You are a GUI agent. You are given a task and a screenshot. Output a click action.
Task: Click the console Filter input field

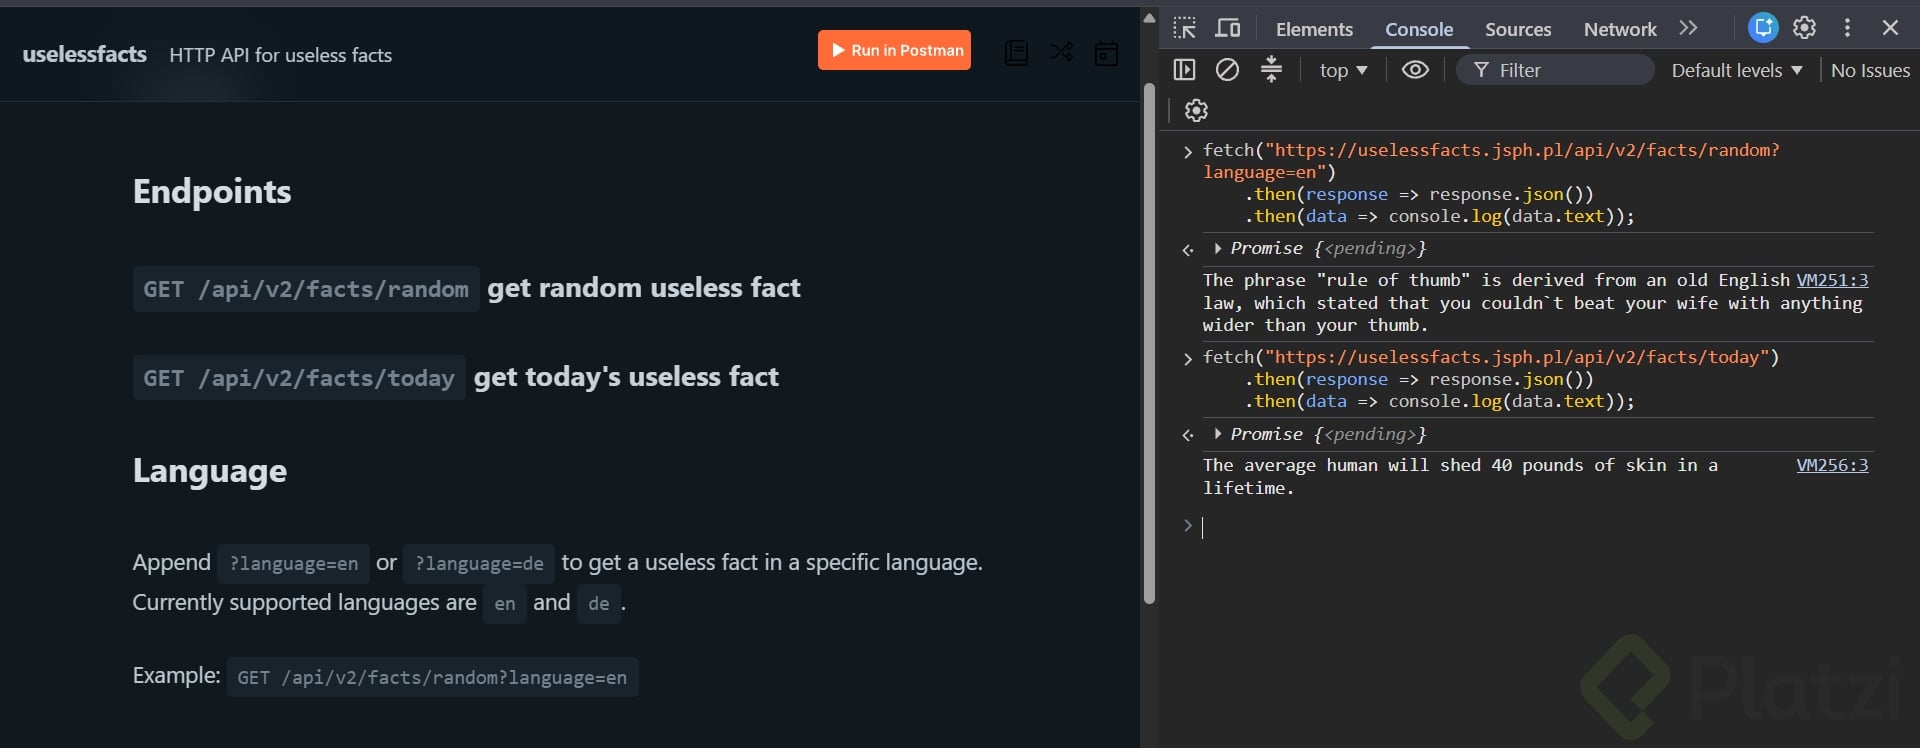pos(1555,70)
